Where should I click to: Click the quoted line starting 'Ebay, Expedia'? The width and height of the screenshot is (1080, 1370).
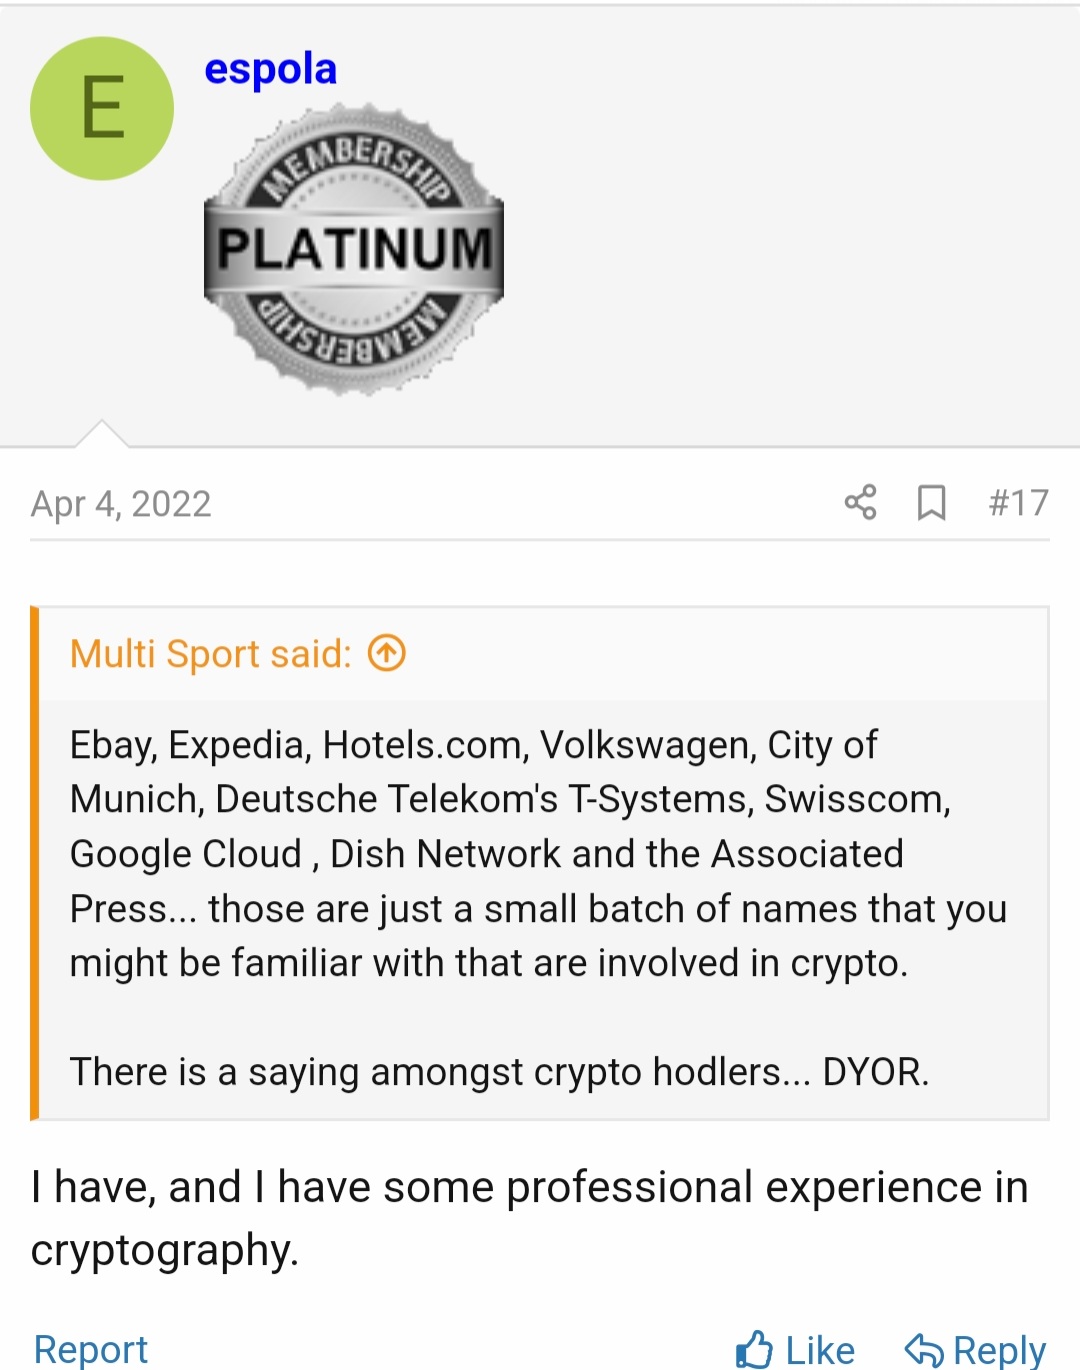click(x=473, y=745)
